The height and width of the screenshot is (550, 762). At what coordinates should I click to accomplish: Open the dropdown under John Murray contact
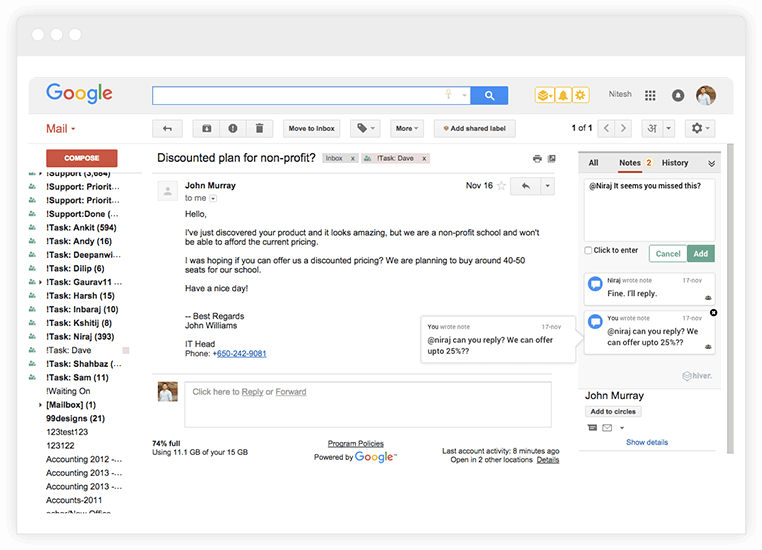point(622,428)
